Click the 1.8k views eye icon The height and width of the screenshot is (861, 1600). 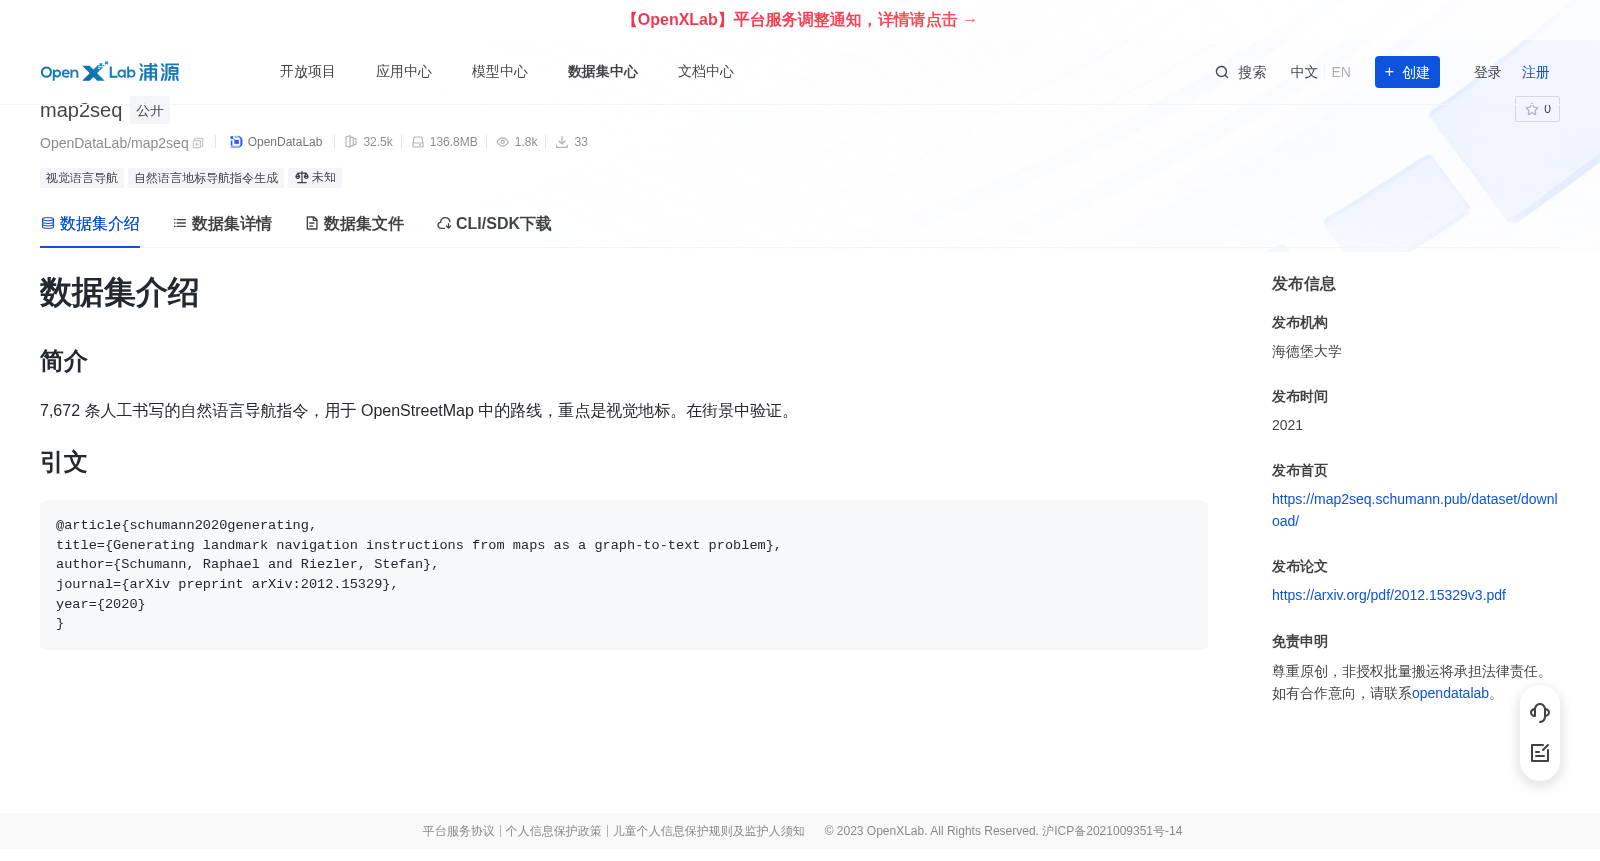(x=503, y=142)
